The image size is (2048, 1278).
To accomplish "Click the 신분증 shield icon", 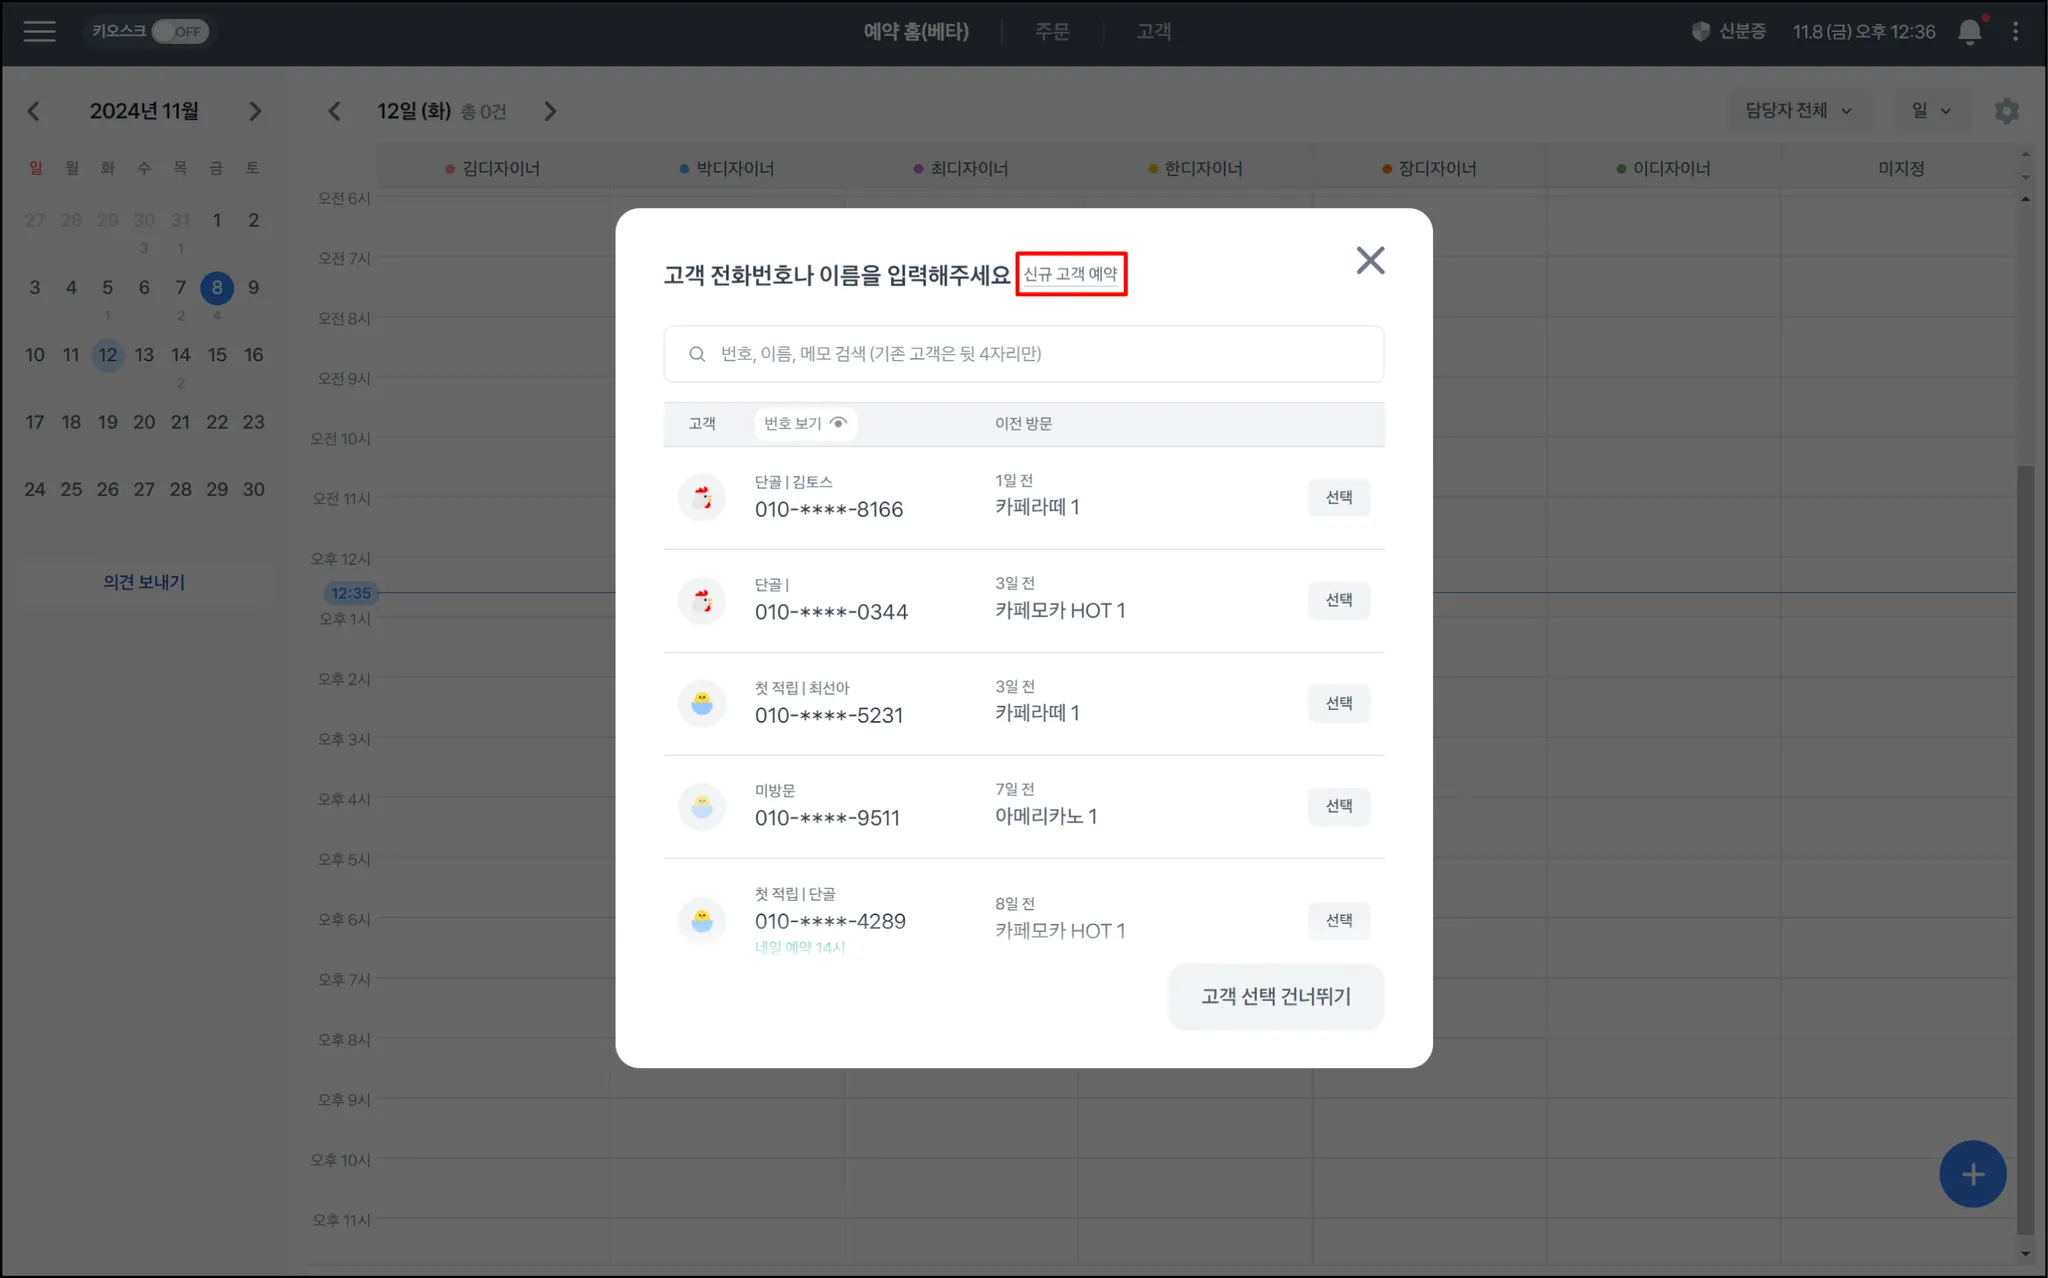I will (x=1700, y=32).
